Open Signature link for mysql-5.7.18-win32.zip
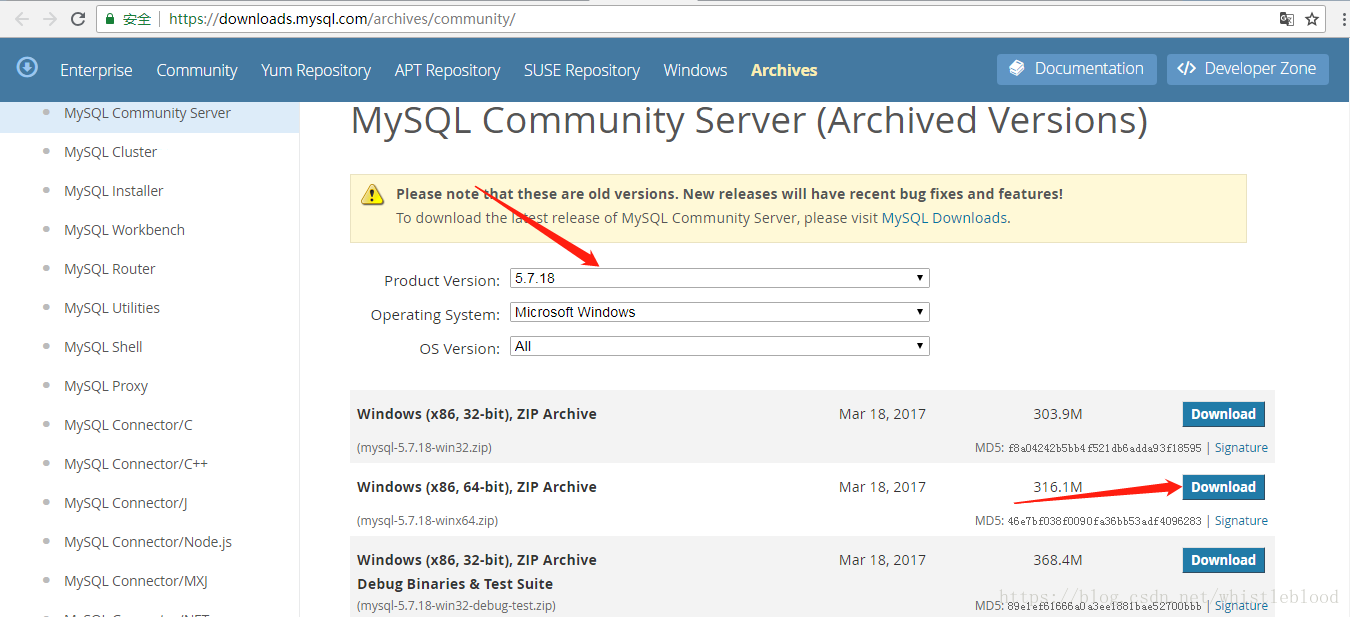The width and height of the screenshot is (1350, 617). click(x=1241, y=448)
